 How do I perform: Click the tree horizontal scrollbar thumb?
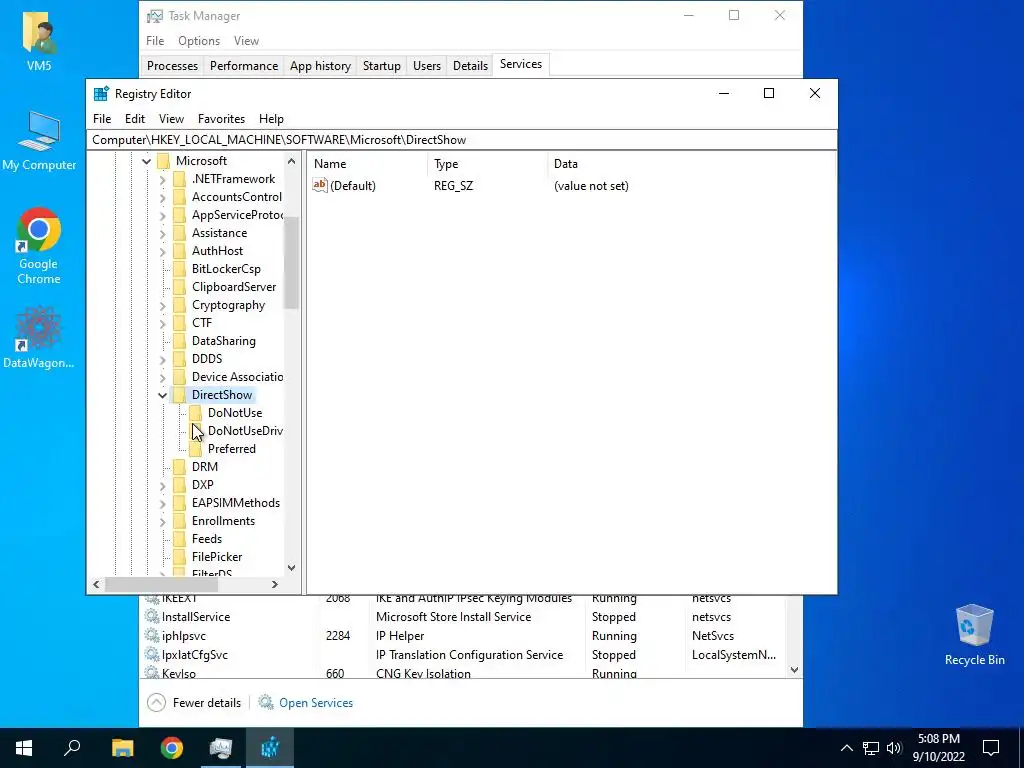[x=161, y=584]
